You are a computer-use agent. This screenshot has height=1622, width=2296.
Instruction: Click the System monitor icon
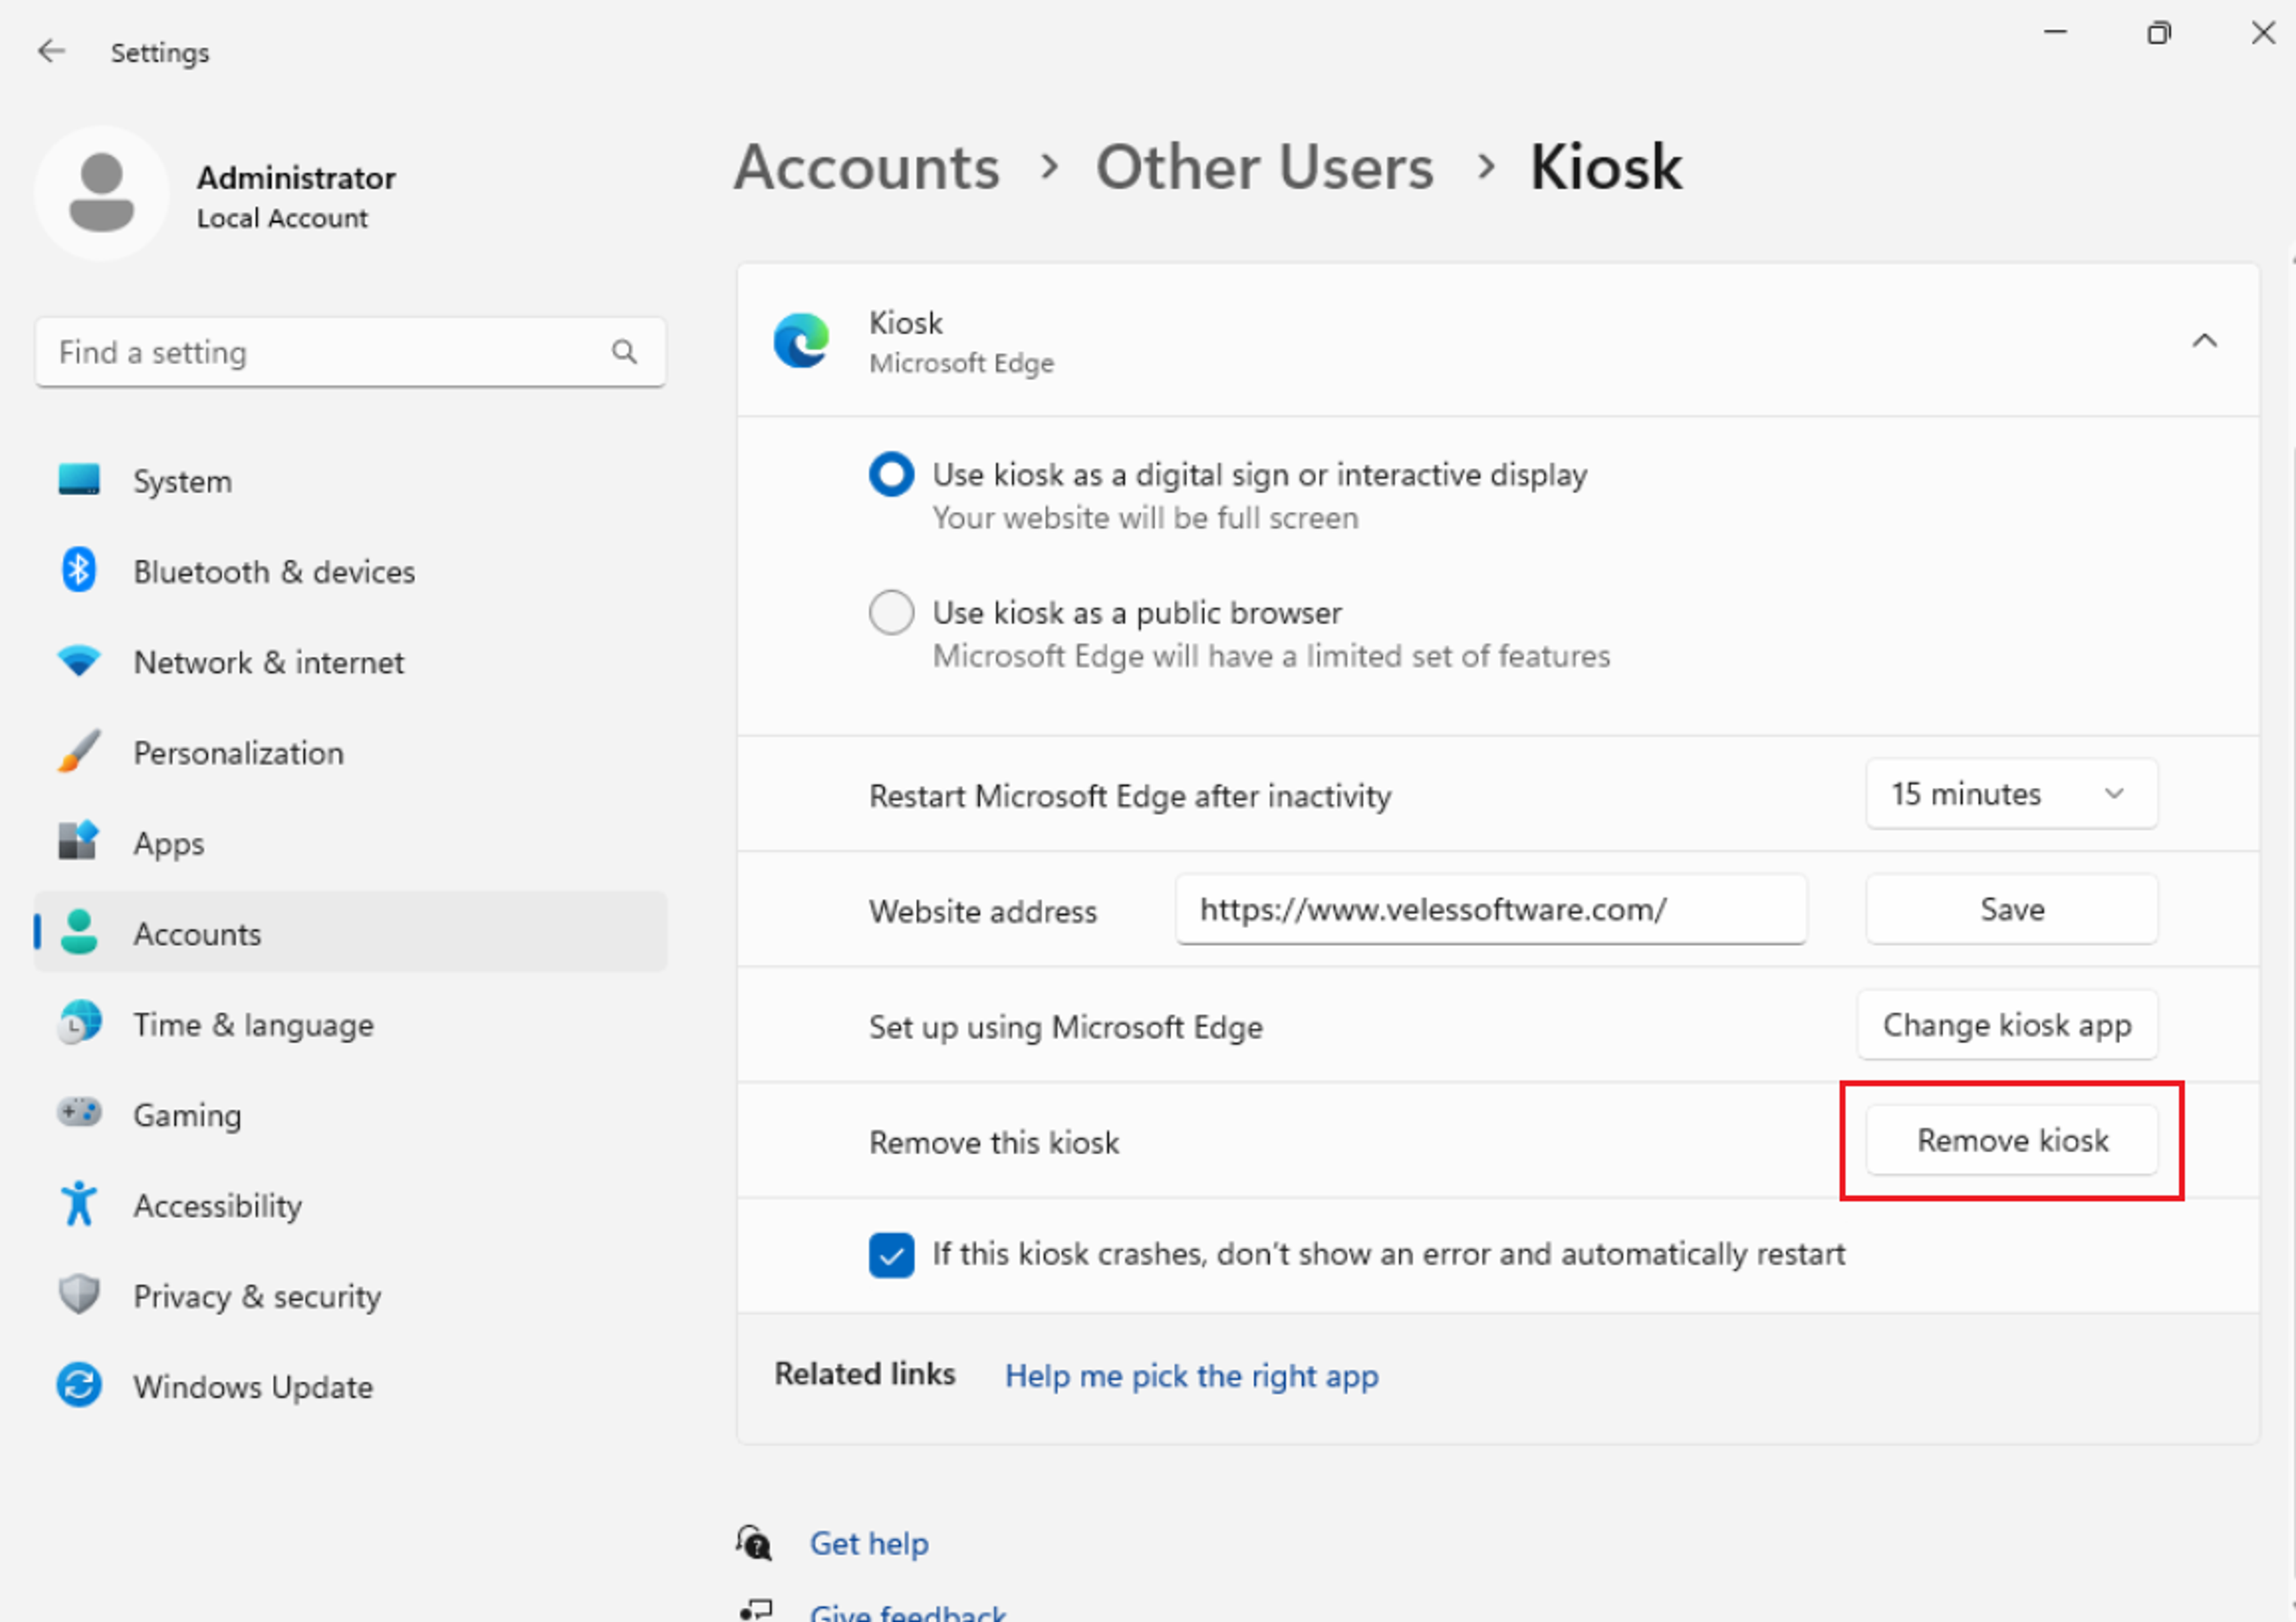[x=79, y=480]
